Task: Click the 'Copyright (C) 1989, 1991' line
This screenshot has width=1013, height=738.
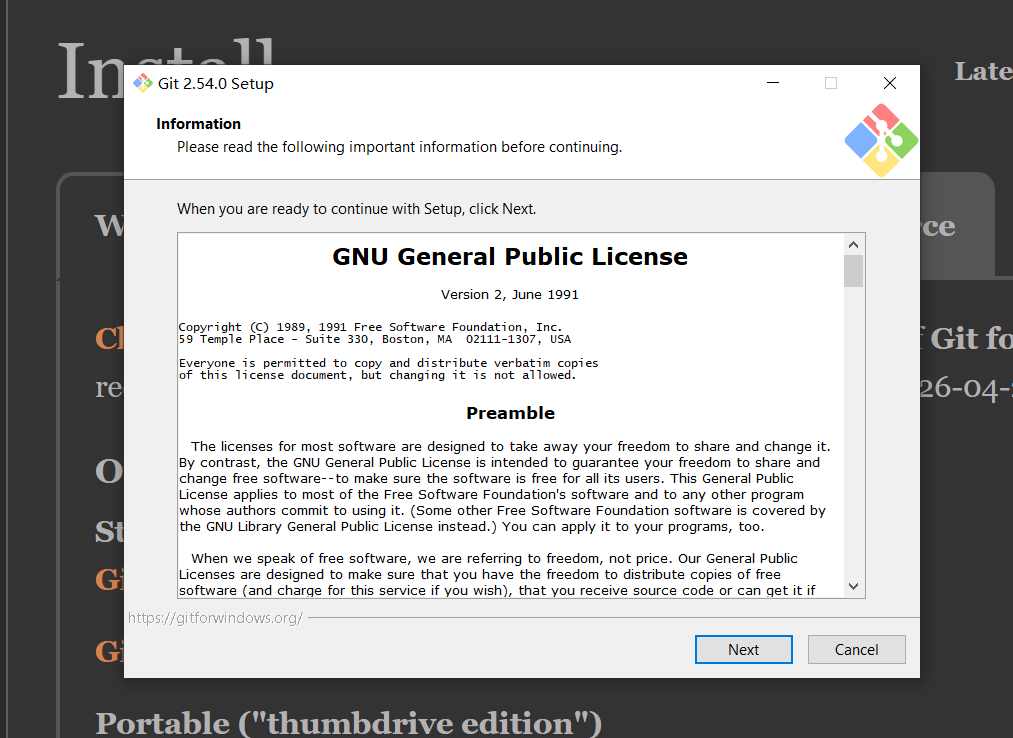Action: pyautogui.click(x=370, y=327)
